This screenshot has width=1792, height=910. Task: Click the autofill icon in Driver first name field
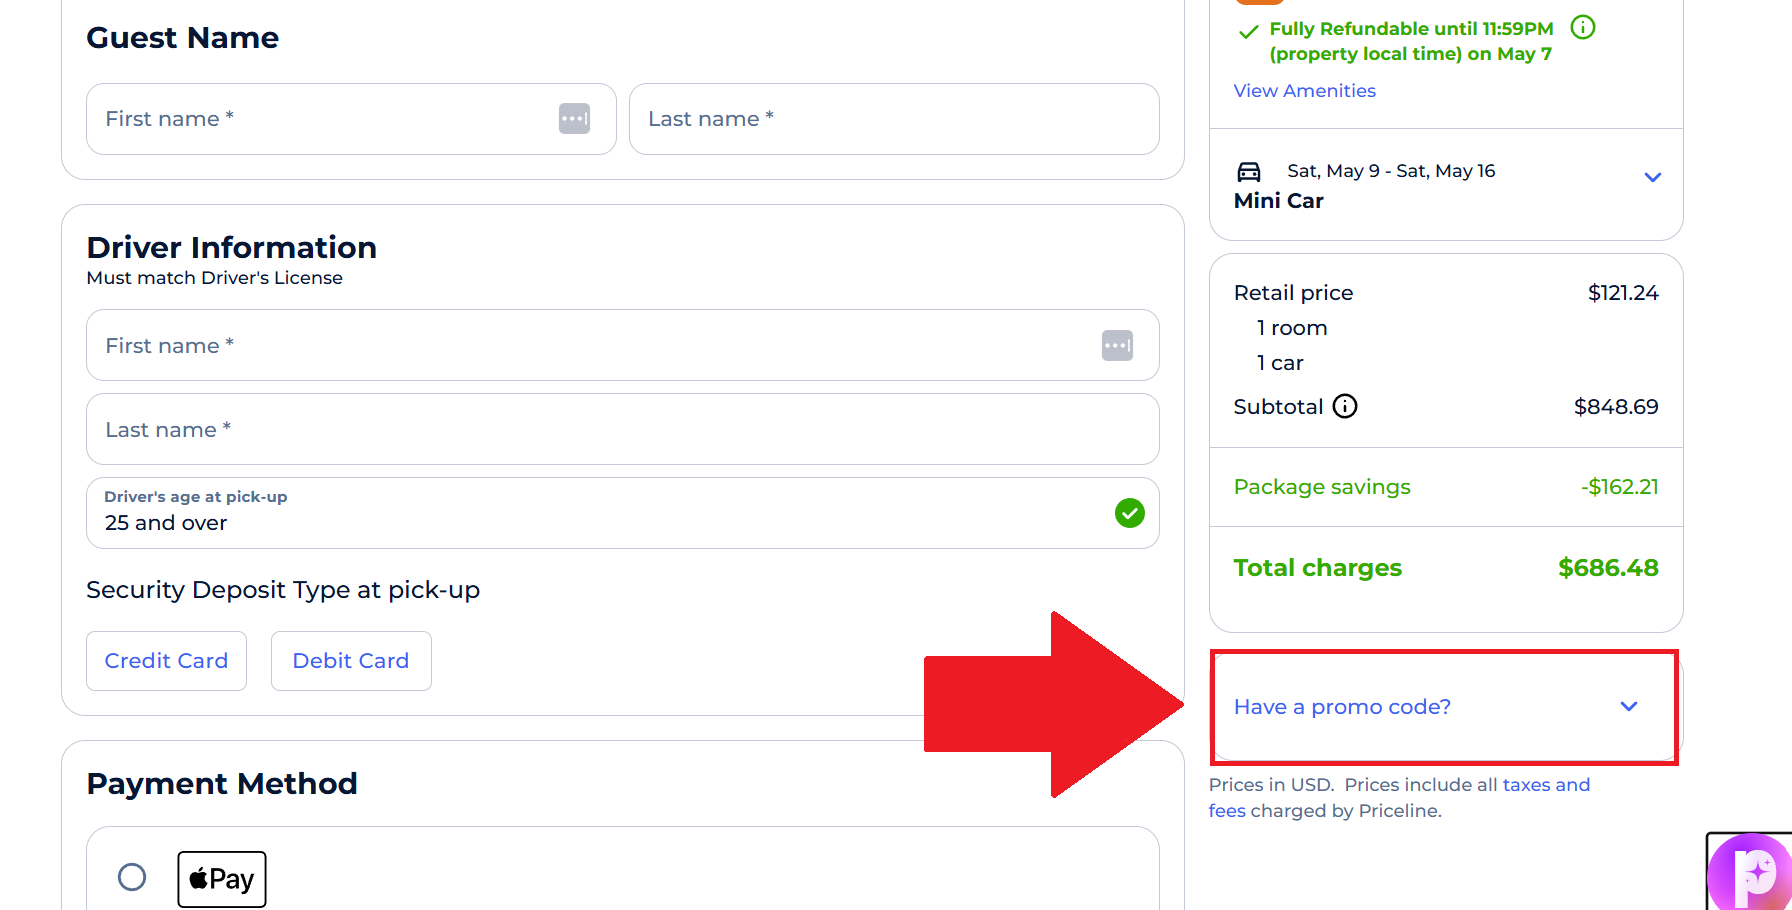(x=1117, y=345)
